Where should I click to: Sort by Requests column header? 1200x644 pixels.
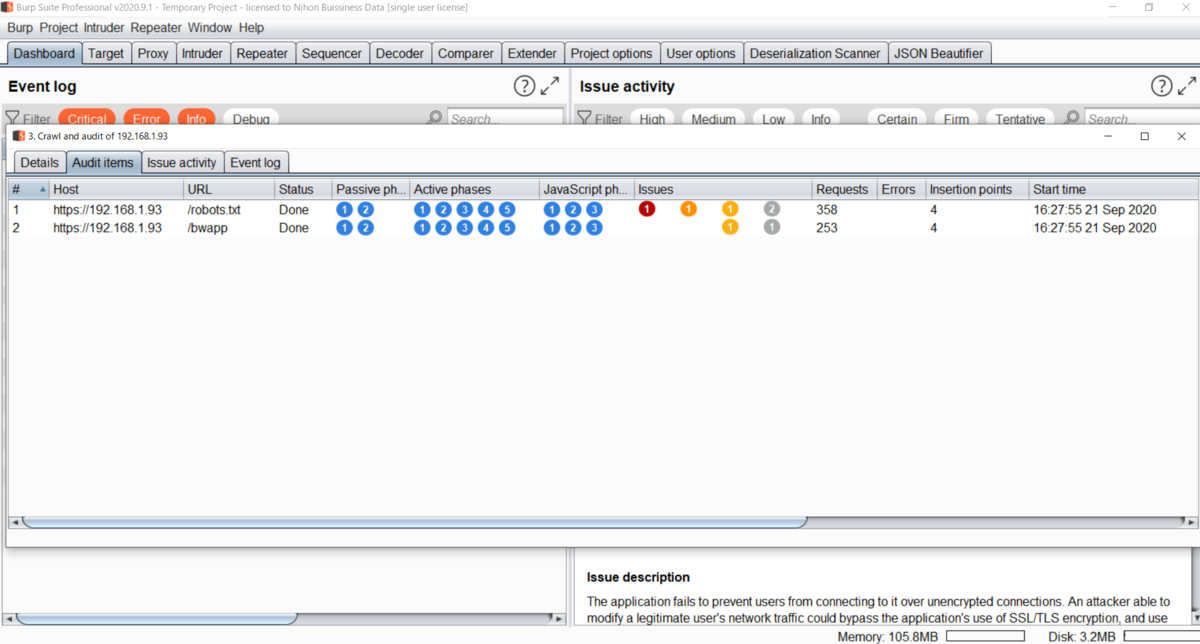844,189
